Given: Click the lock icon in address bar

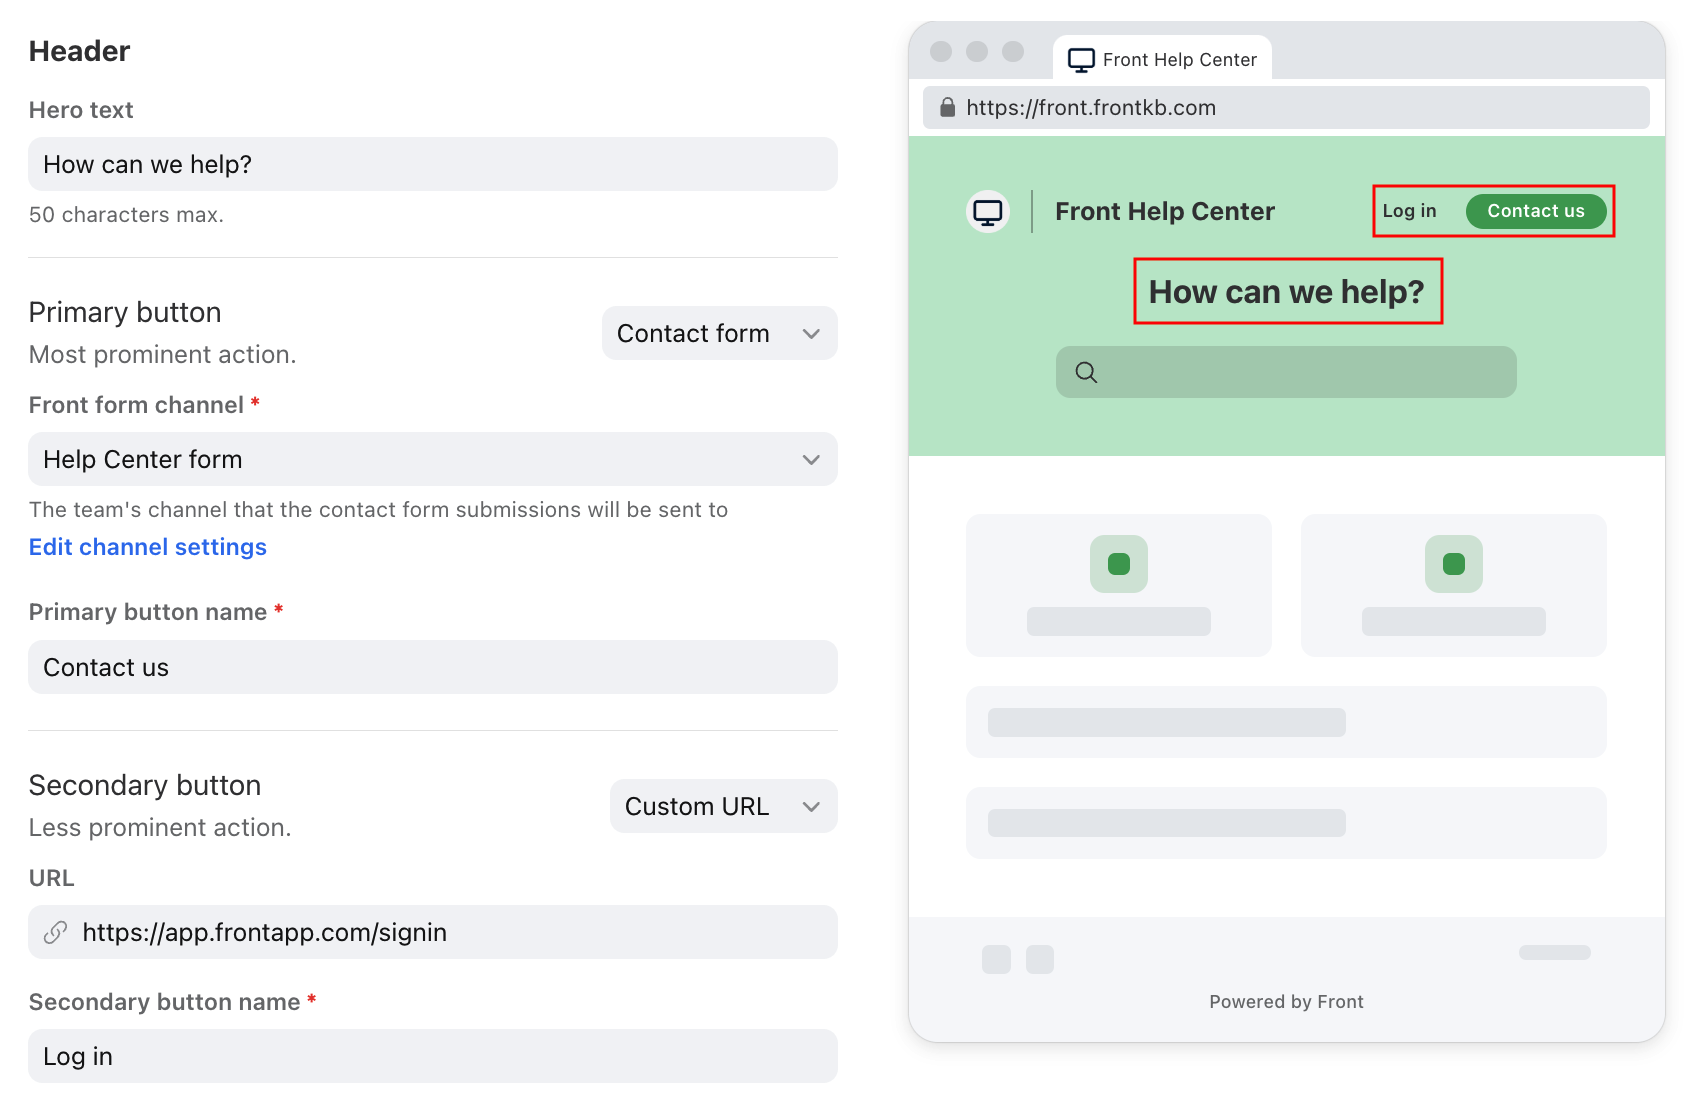Looking at the screenshot, I should [x=947, y=107].
